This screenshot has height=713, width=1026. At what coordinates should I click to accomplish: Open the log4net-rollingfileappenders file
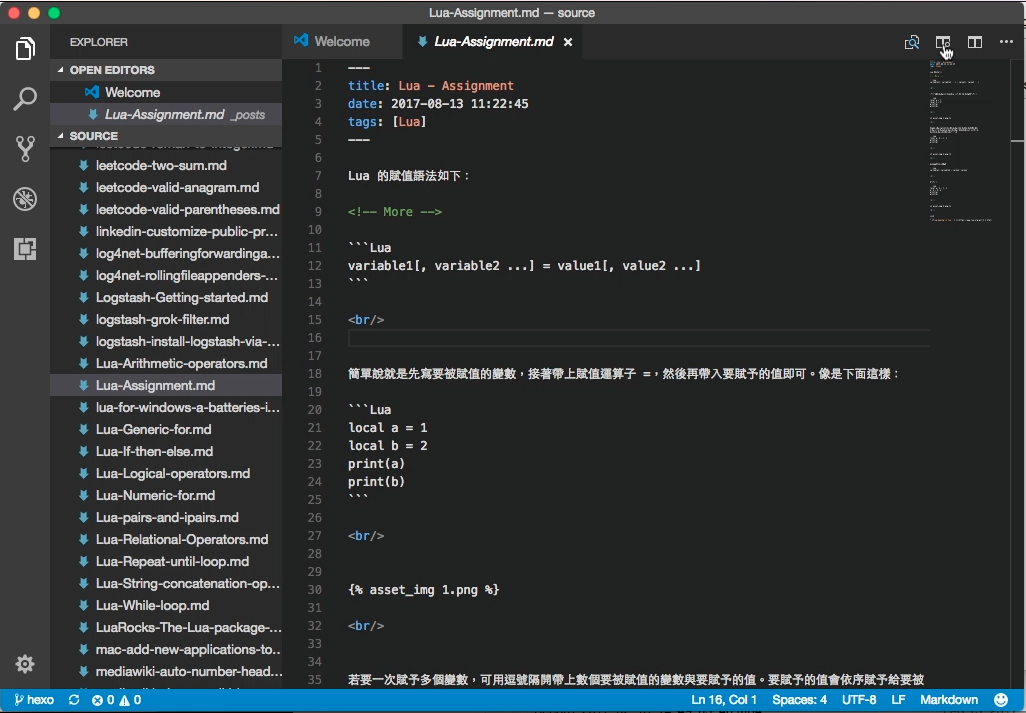pos(166,275)
